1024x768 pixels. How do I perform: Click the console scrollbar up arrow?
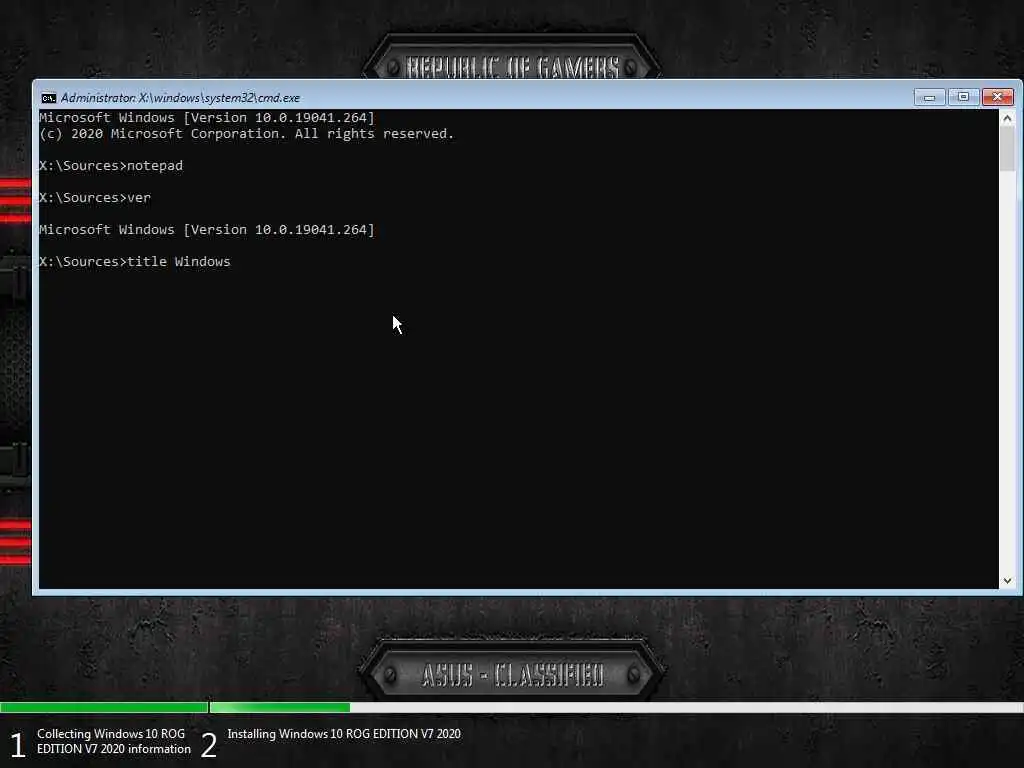[1007, 118]
